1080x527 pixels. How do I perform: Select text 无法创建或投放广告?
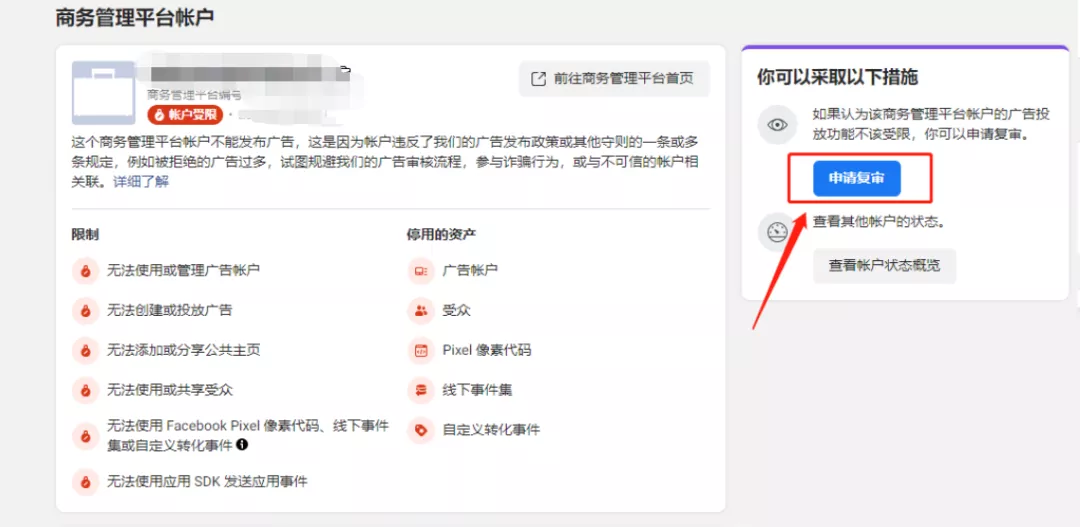click(x=169, y=311)
